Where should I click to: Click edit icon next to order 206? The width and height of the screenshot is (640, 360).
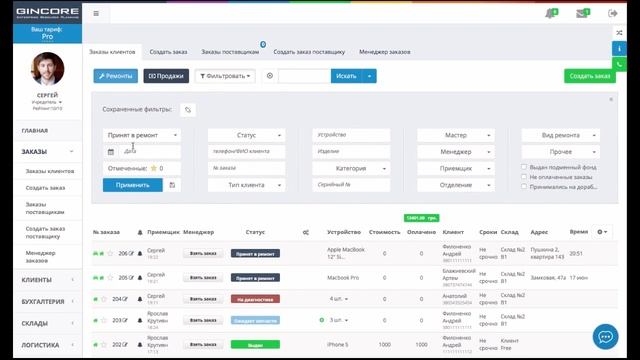point(131,253)
